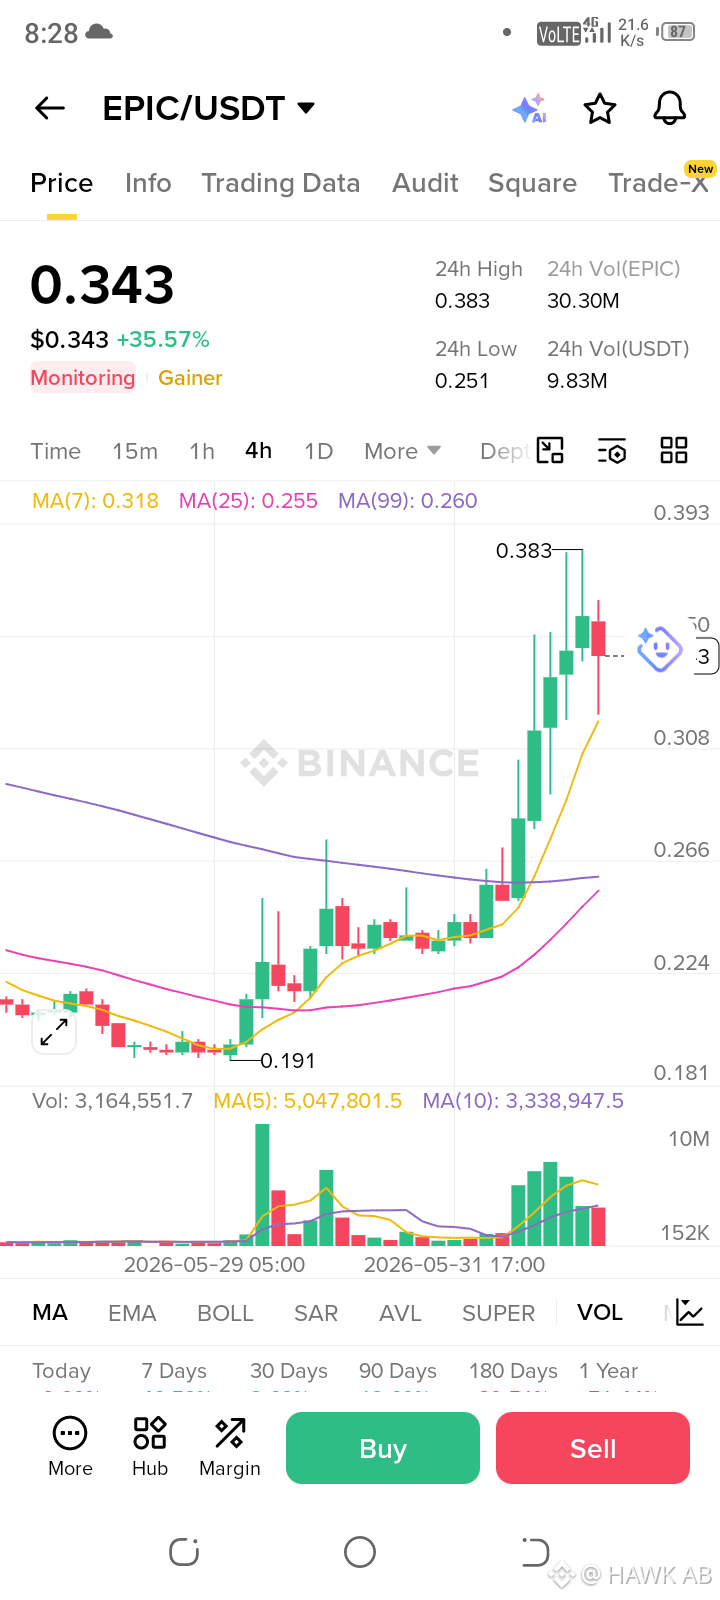Image resolution: width=720 pixels, height=1600 pixels.
Task: Select the 1h interval
Action: (202, 451)
